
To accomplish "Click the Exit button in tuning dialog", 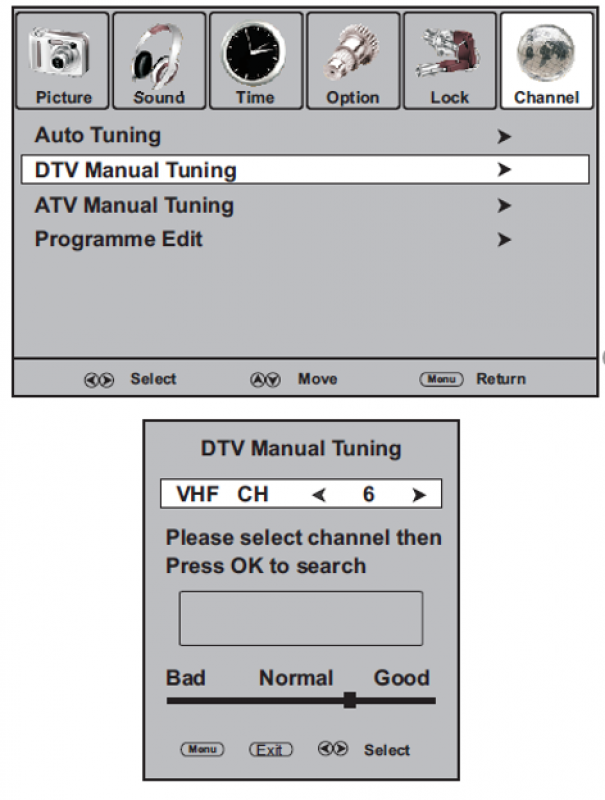I will tap(270, 749).
